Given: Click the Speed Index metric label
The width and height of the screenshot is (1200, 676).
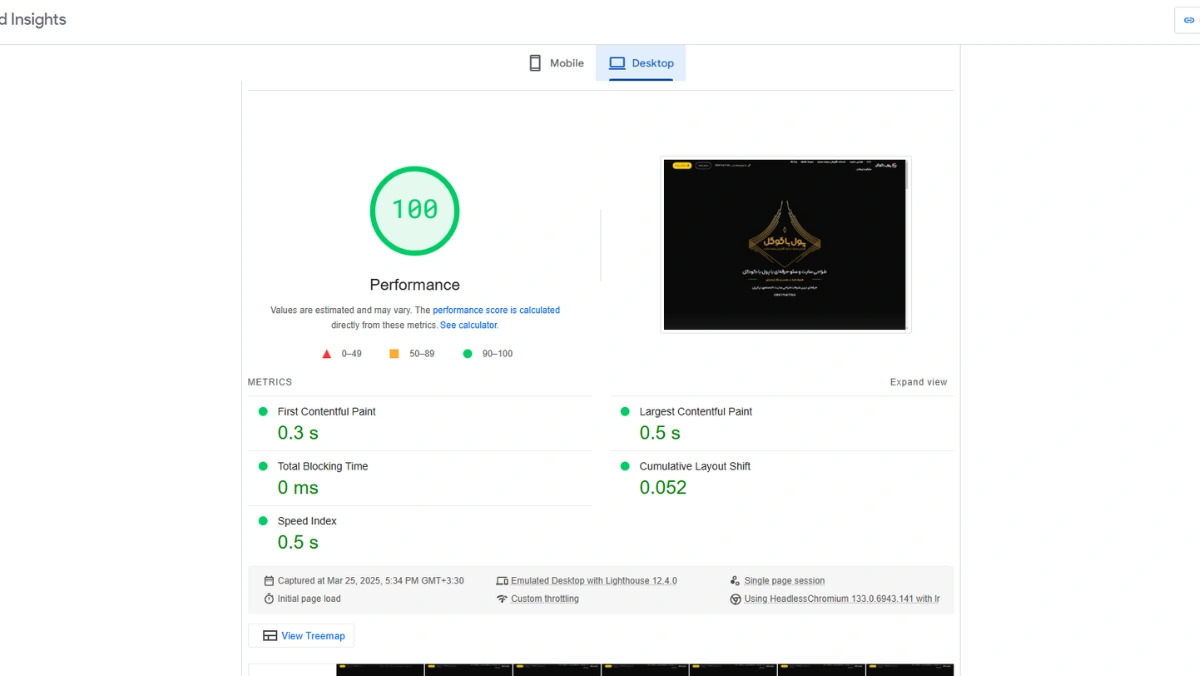Looking at the screenshot, I should pos(307,522).
